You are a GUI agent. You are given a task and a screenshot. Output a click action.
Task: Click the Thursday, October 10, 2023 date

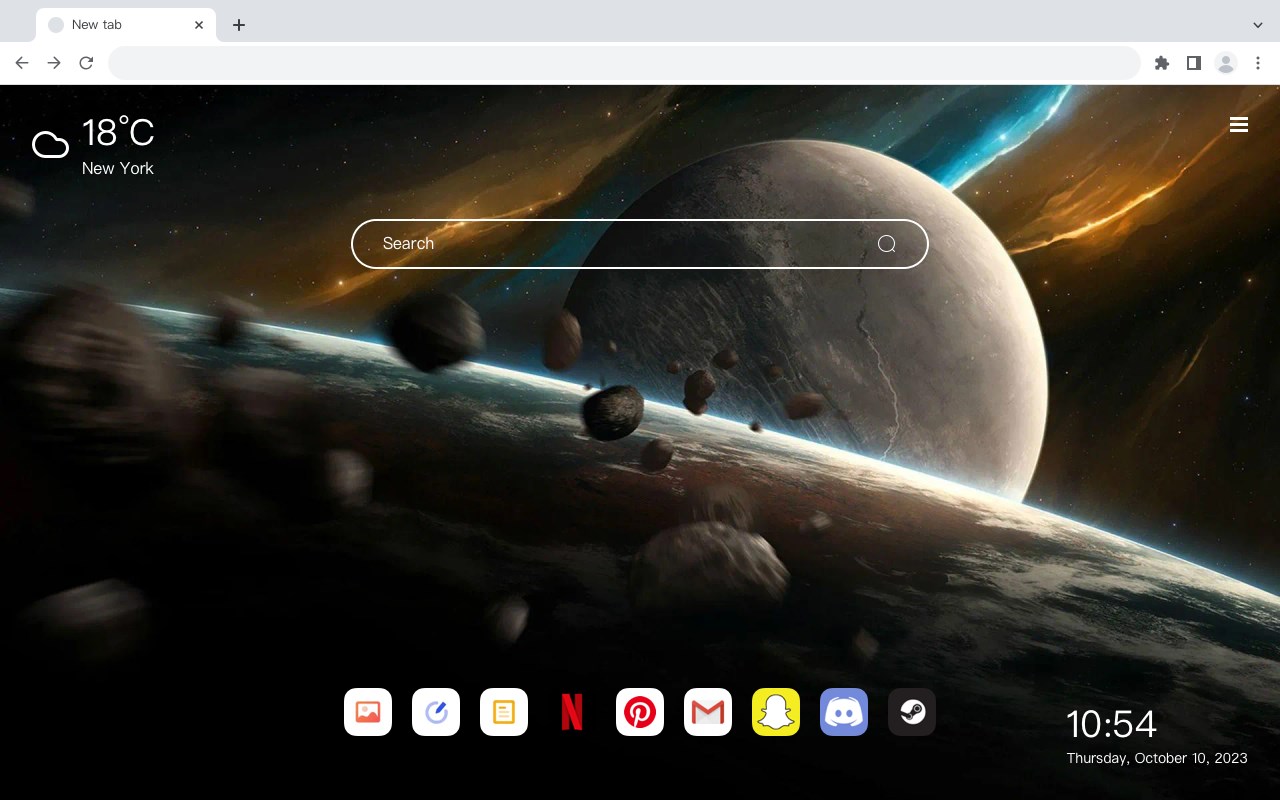1157,758
